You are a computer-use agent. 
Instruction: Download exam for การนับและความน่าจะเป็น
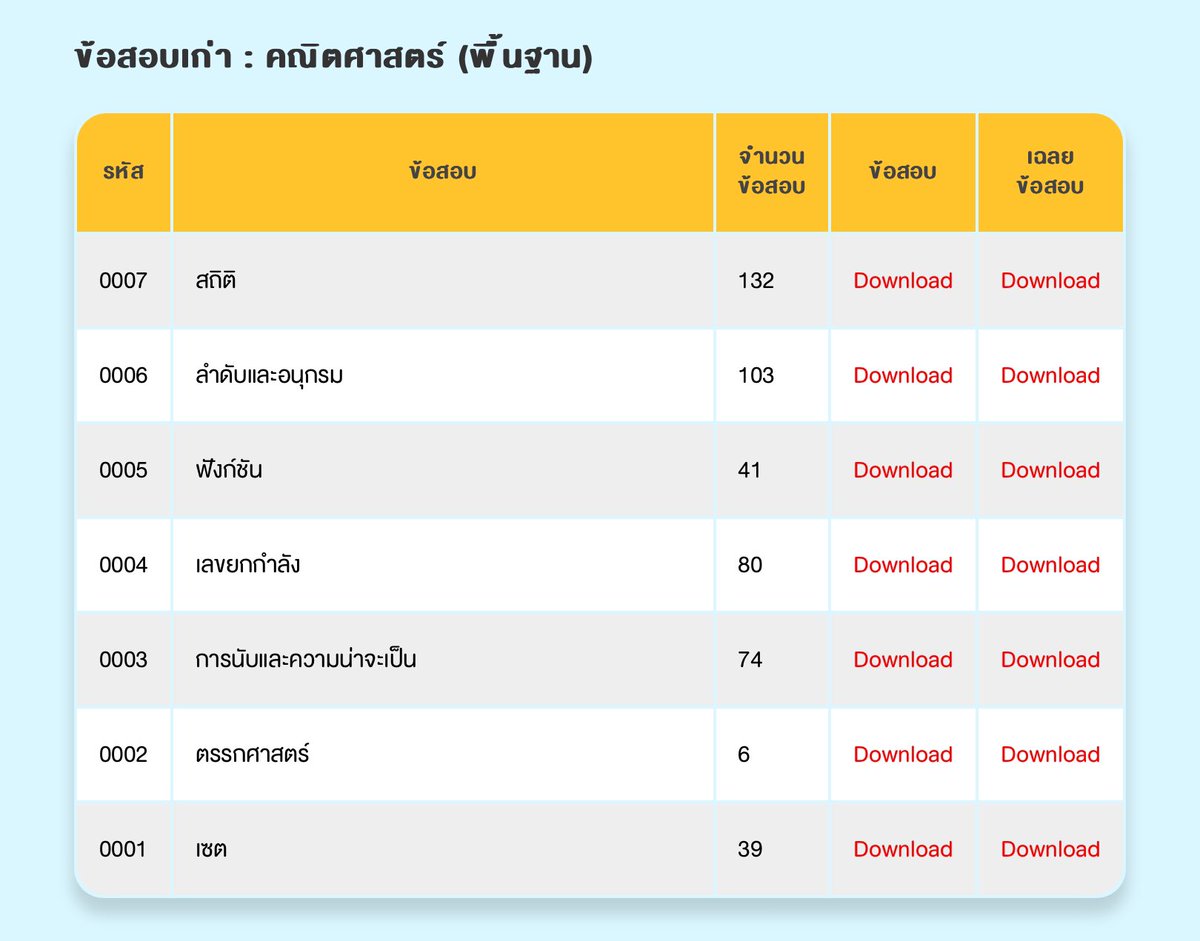[x=902, y=660]
